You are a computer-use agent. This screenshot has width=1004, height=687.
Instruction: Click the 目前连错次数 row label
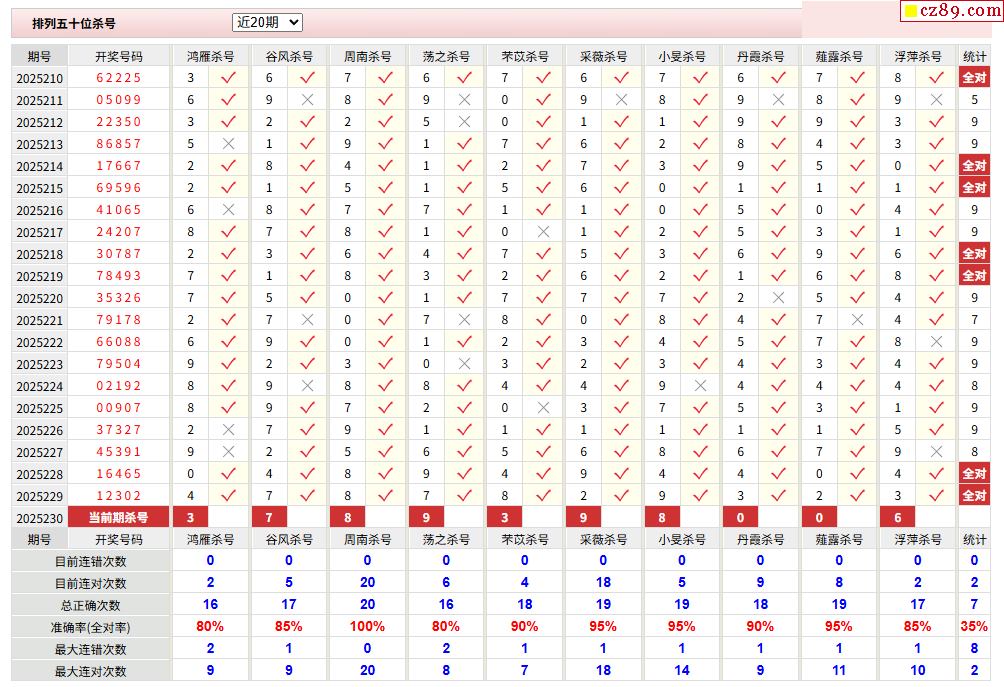90,562
